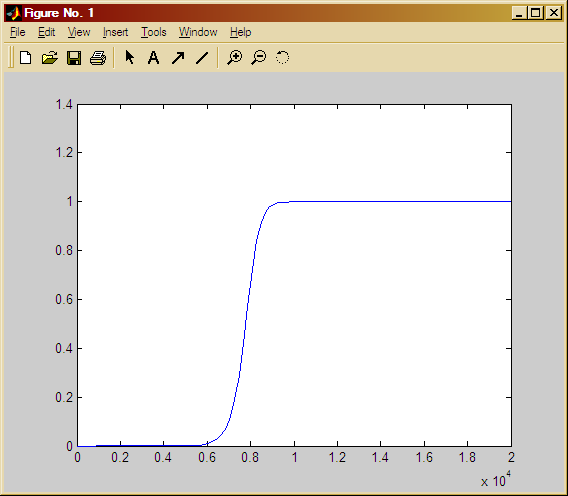The width and height of the screenshot is (568, 496).
Task: Enable the Zoom In magnifier
Action: point(235,58)
